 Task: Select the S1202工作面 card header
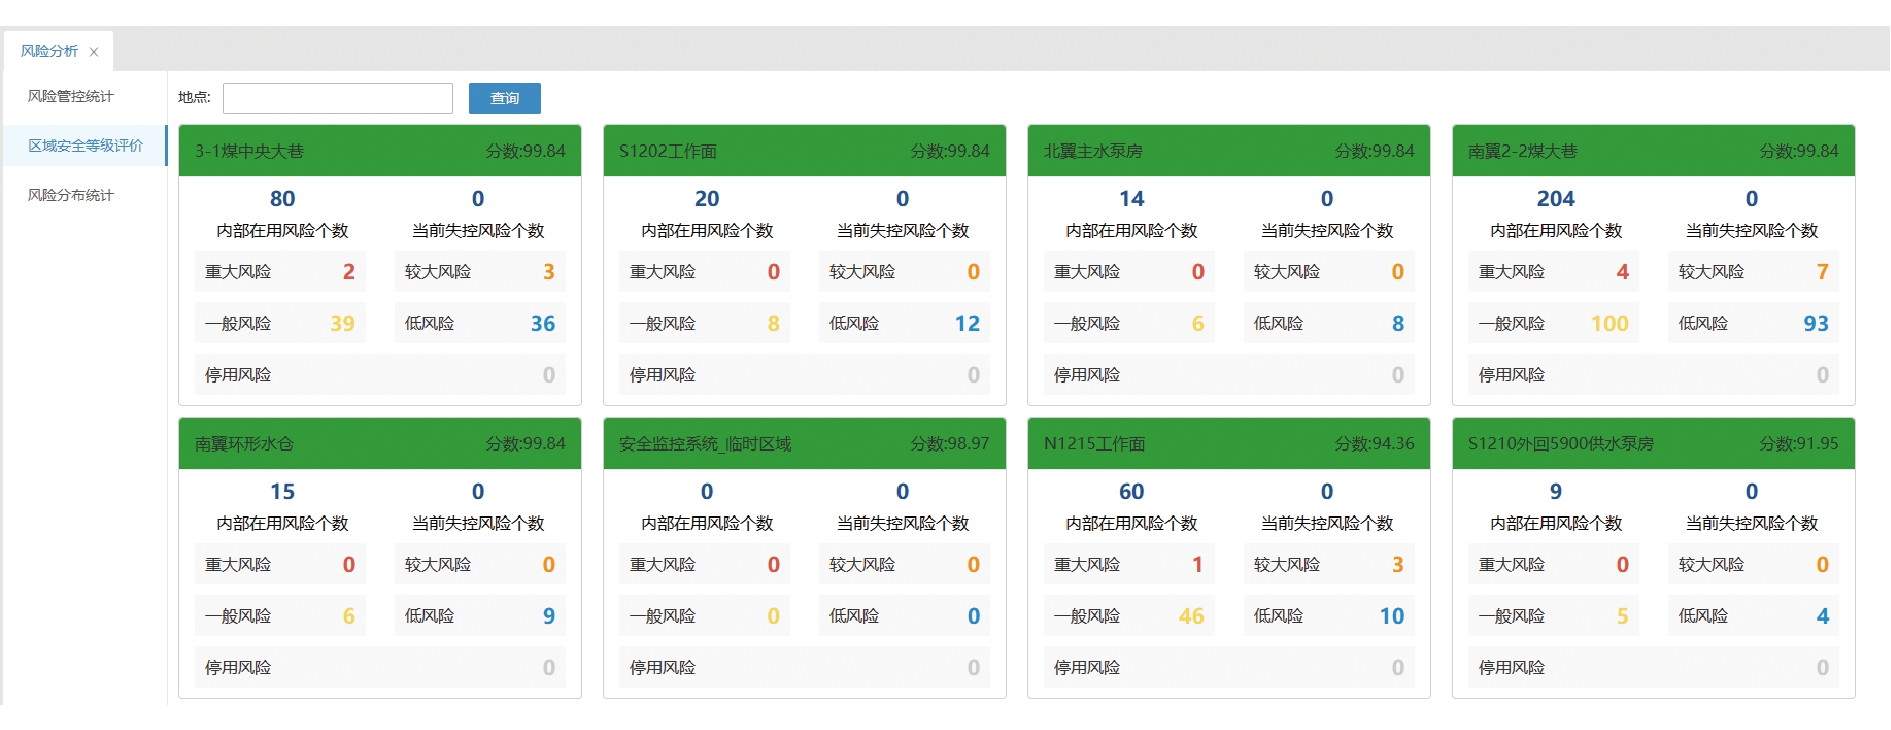coord(804,151)
